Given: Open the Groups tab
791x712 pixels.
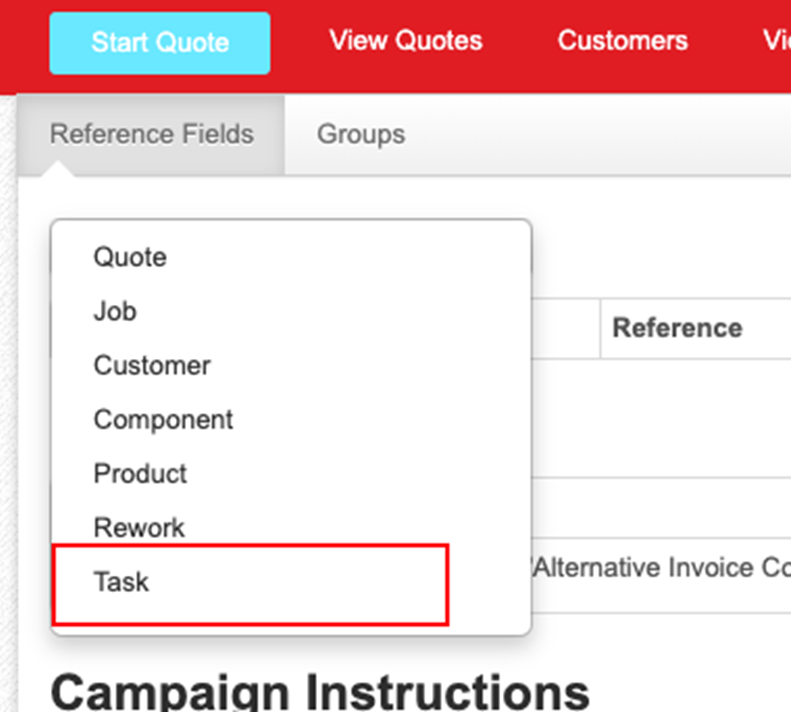Looking at the screenshot, I should pyautogui.click(x=360, y=134).
